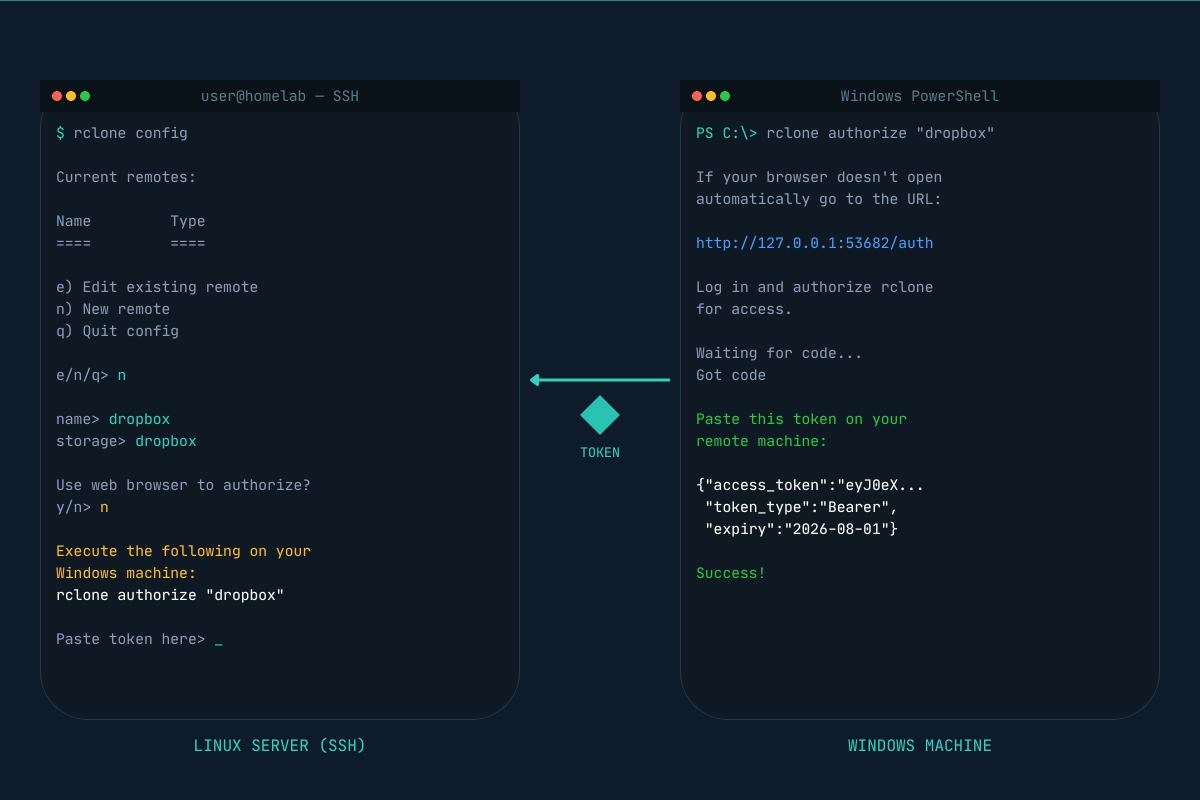1200x800 pixels.
Task: Open the http://127.0.0.1:53682/auth link
Action: (814, 243)
